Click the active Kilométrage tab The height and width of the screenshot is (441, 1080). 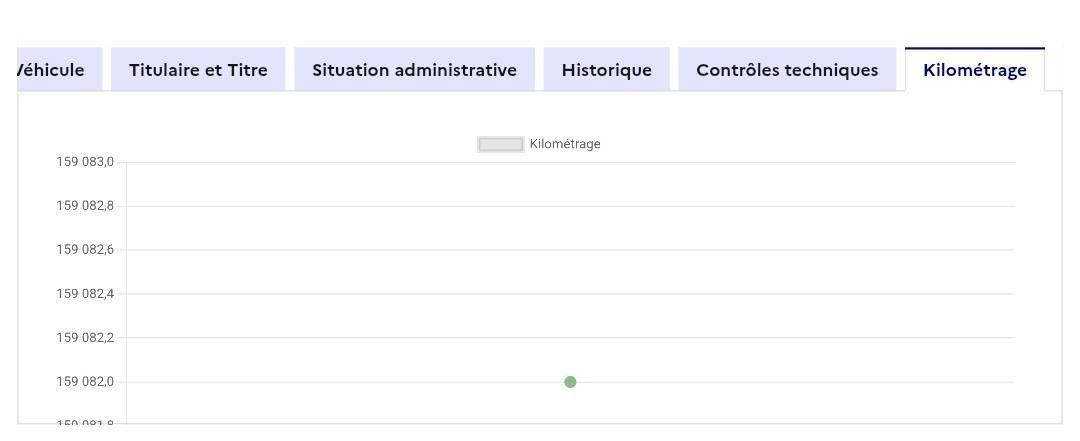click(974, 70)
